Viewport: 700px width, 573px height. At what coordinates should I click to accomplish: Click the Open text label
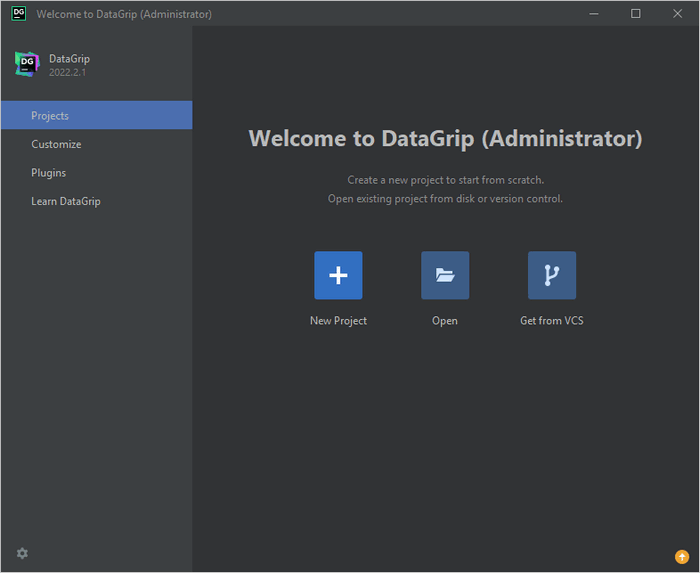pos(445,321)
